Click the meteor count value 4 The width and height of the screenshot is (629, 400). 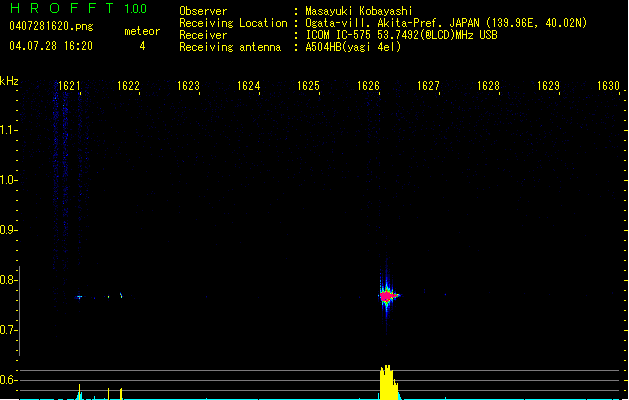[142, 46]
